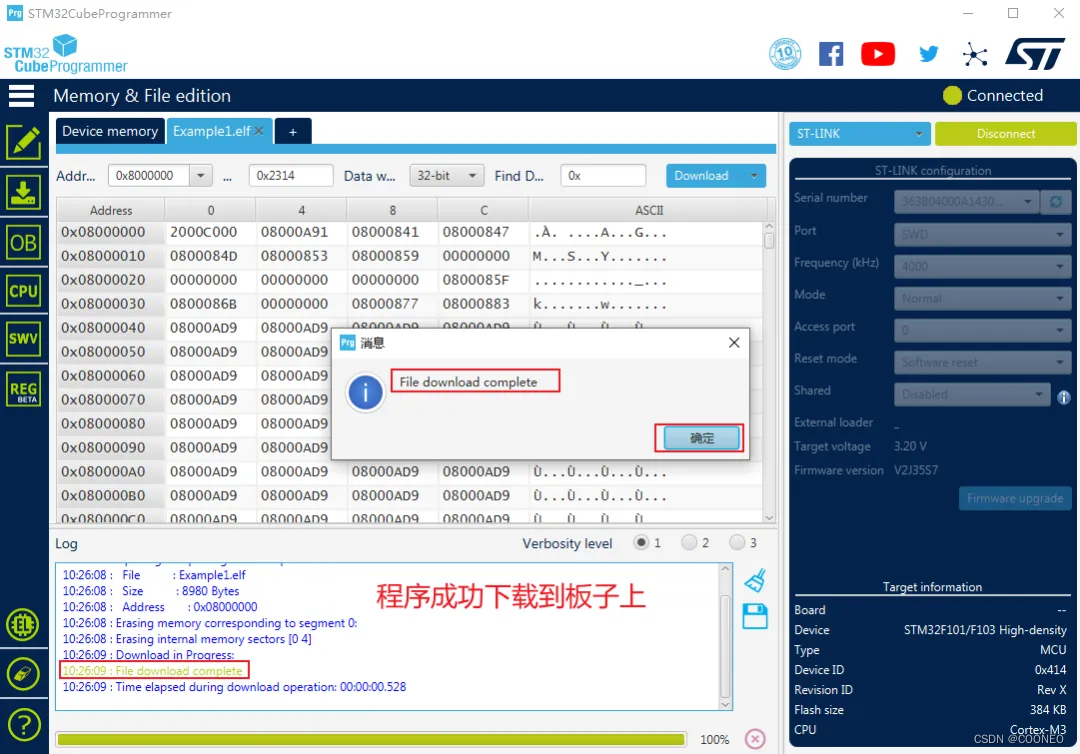Refresh the serial number list
Viewport: 1080px width, 754px height.
1055,202
